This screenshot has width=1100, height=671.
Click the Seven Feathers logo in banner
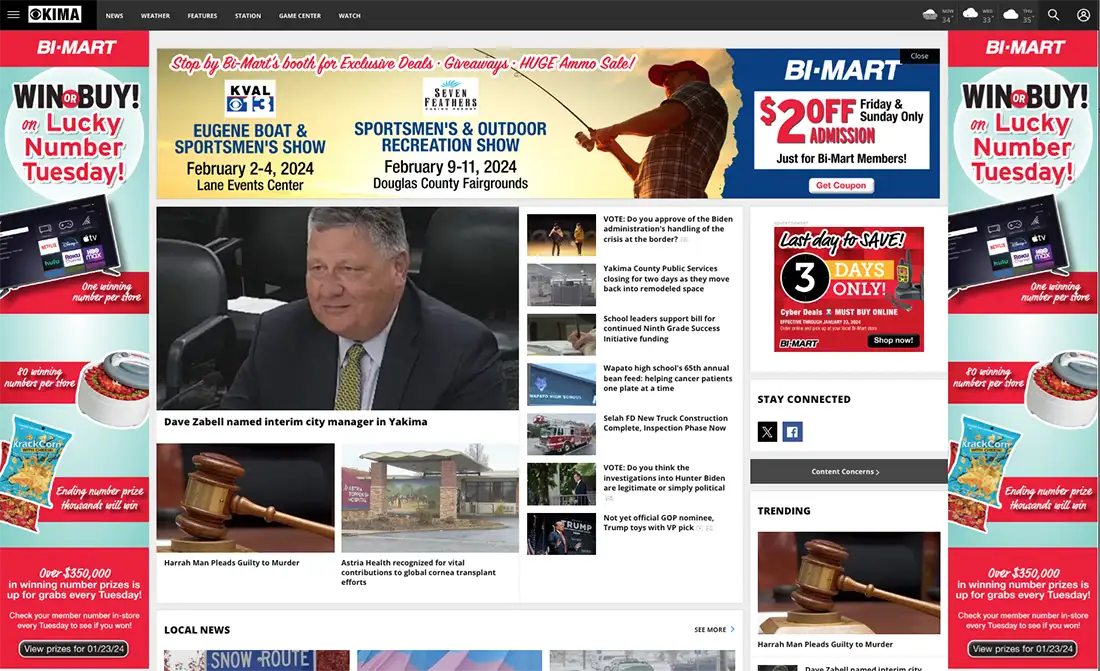(x=450, y=95)
